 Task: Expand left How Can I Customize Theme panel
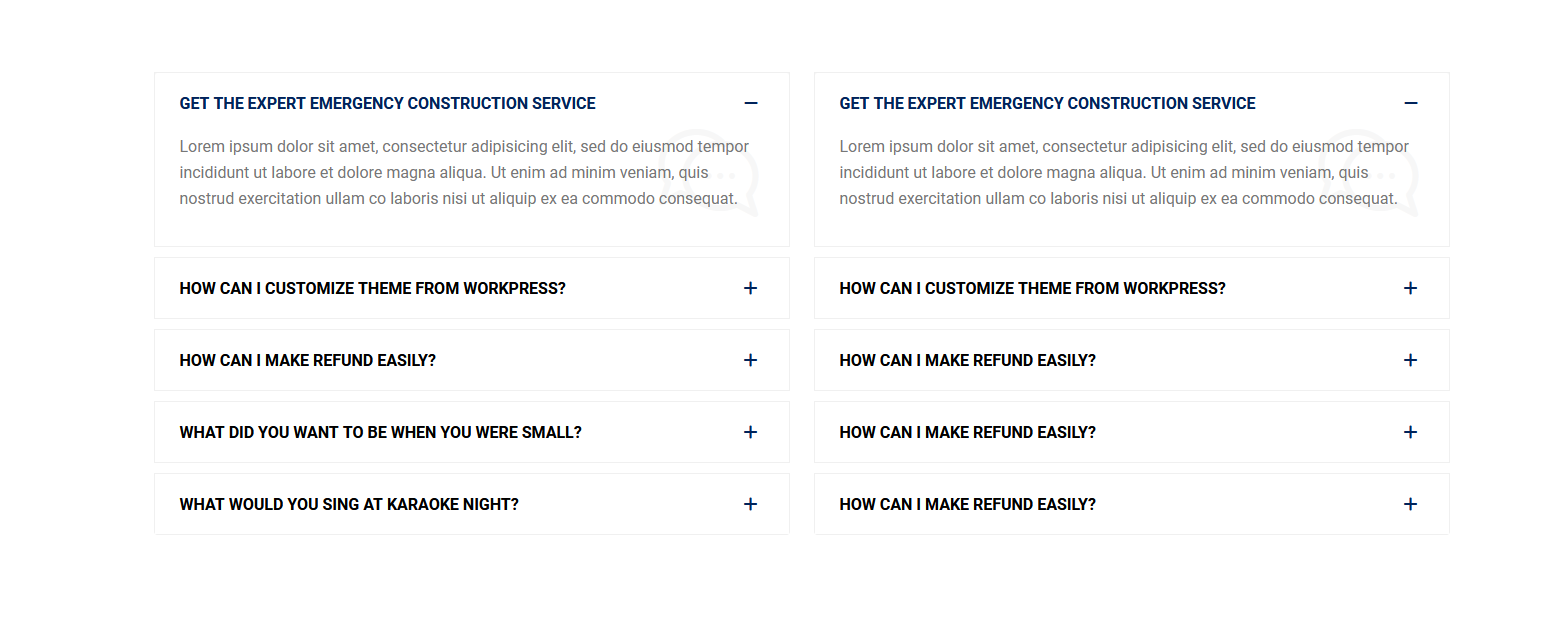[x=372, y=288]
